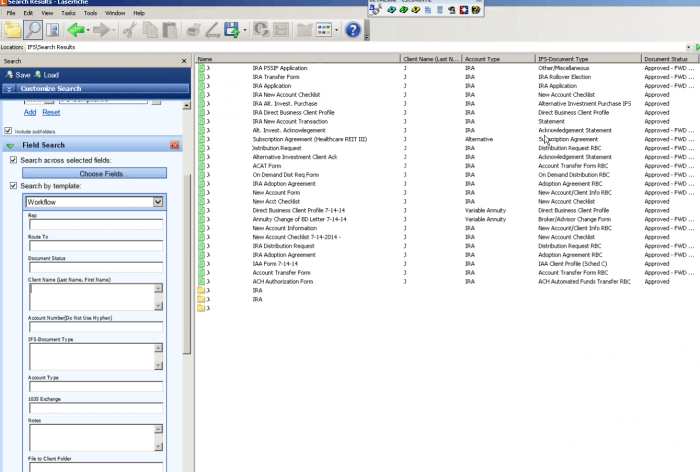Click red-blue star icon in floating toolbar

click(464, 9)
